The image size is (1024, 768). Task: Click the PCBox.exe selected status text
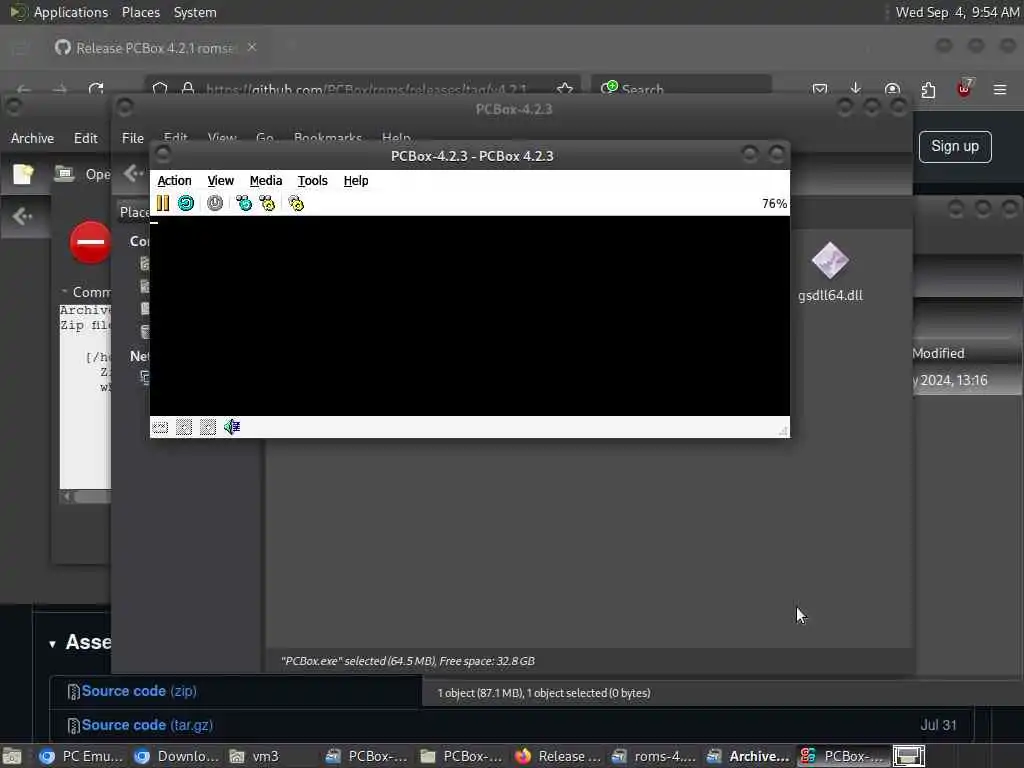pyautogui.click(x=408, y=661)
